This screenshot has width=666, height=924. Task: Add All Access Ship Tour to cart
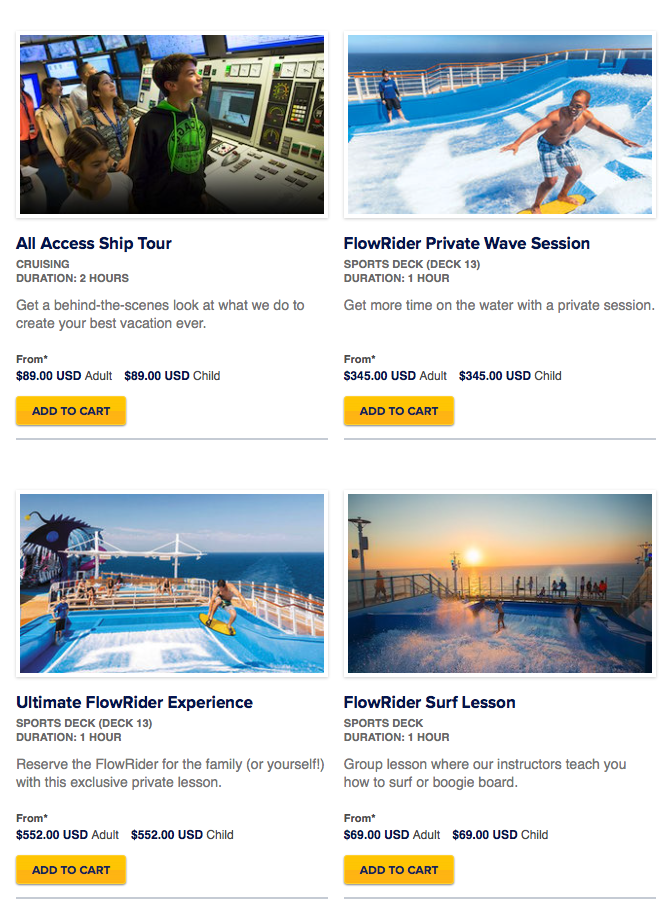click(71, 411)
